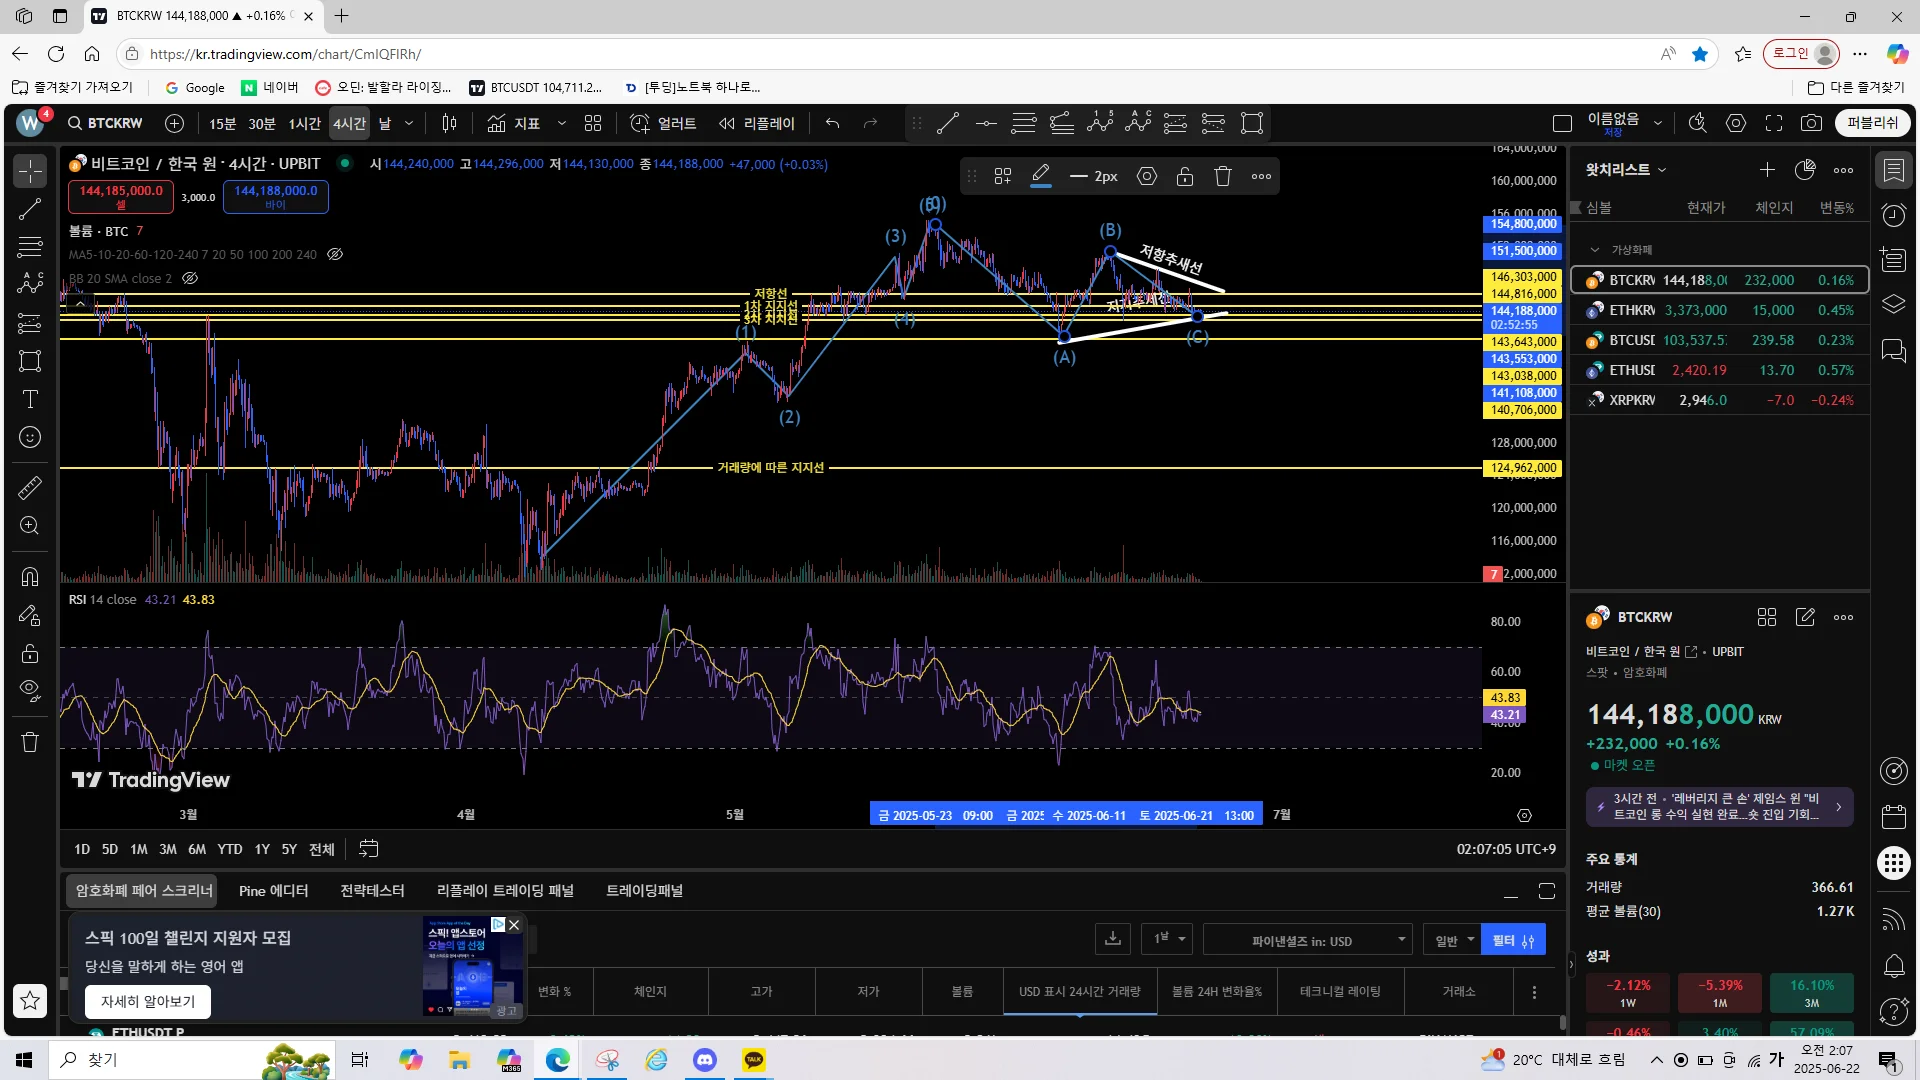Select the Text tool in left sidebar

point(30,399)
